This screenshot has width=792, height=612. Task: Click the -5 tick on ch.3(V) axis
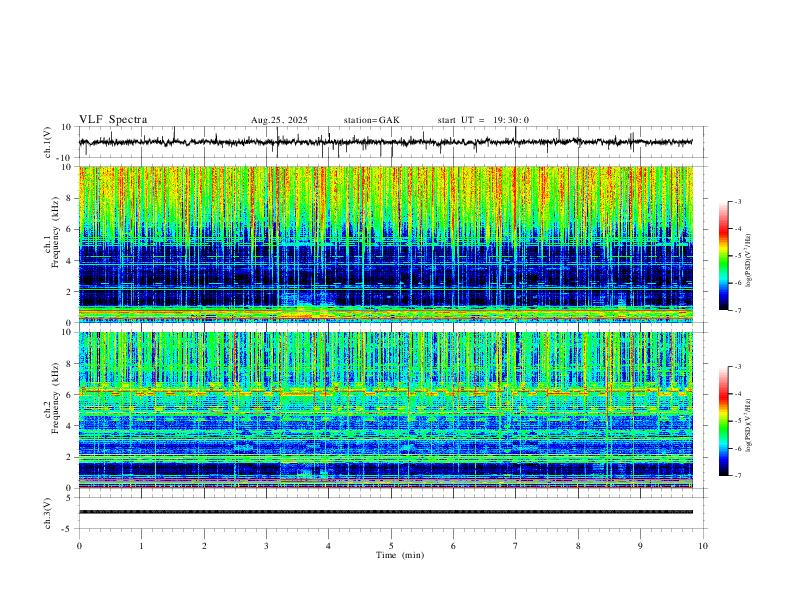68,529
